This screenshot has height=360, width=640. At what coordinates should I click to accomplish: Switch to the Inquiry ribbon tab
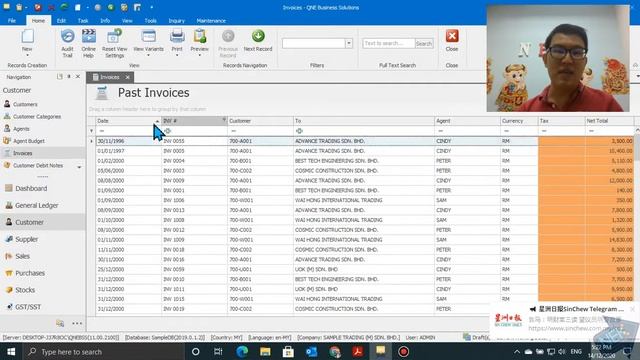coord(176,20)
